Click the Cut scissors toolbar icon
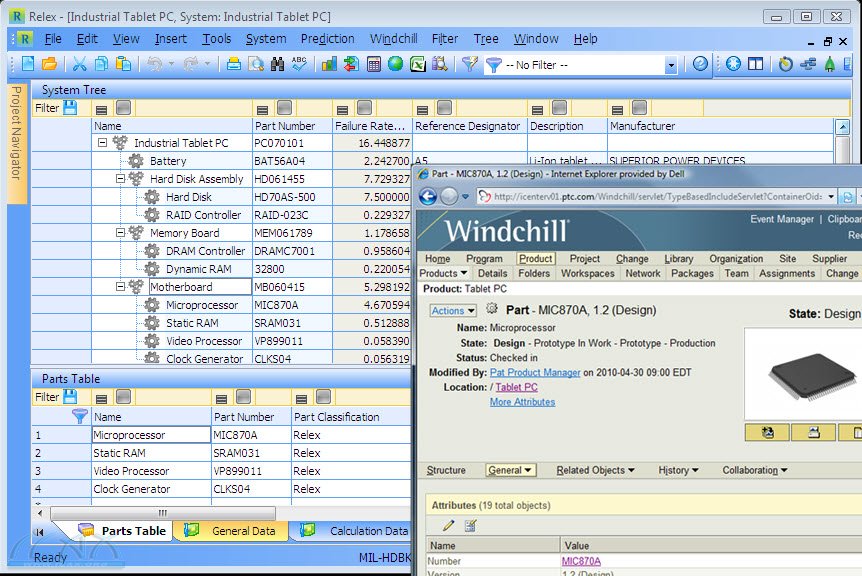862x576 pixels. pyautogui.click(x=79, y=64)
